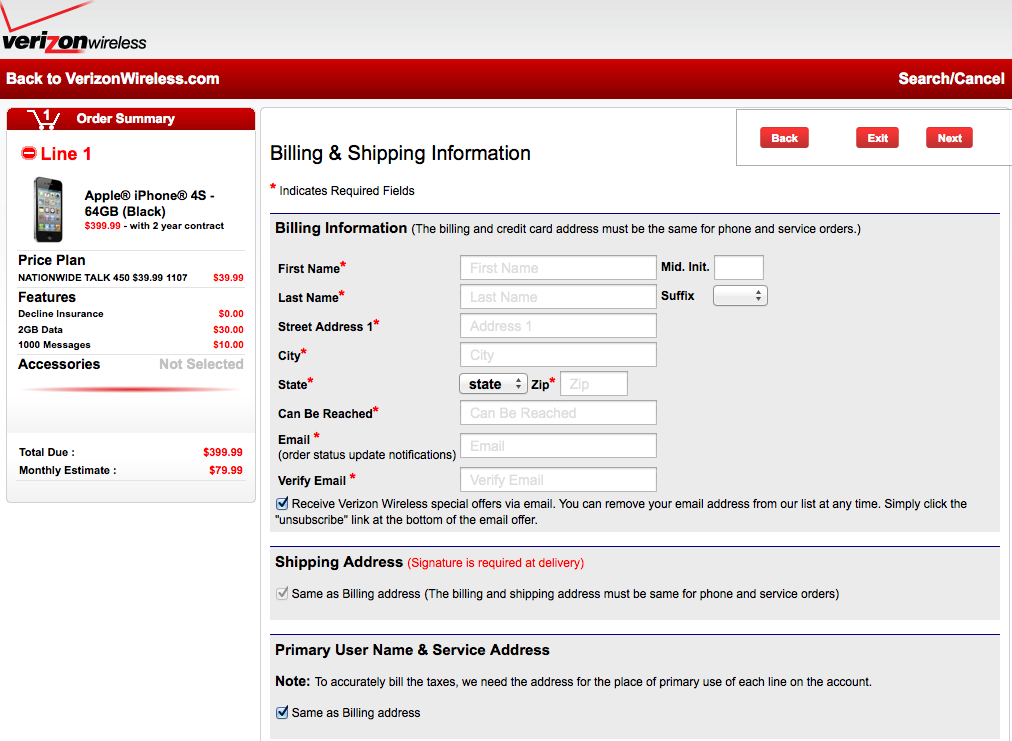This screenshot has width=1012, height=741.
Task: Click Signature is required at delivery text
Action: click(x=496, y=563)
